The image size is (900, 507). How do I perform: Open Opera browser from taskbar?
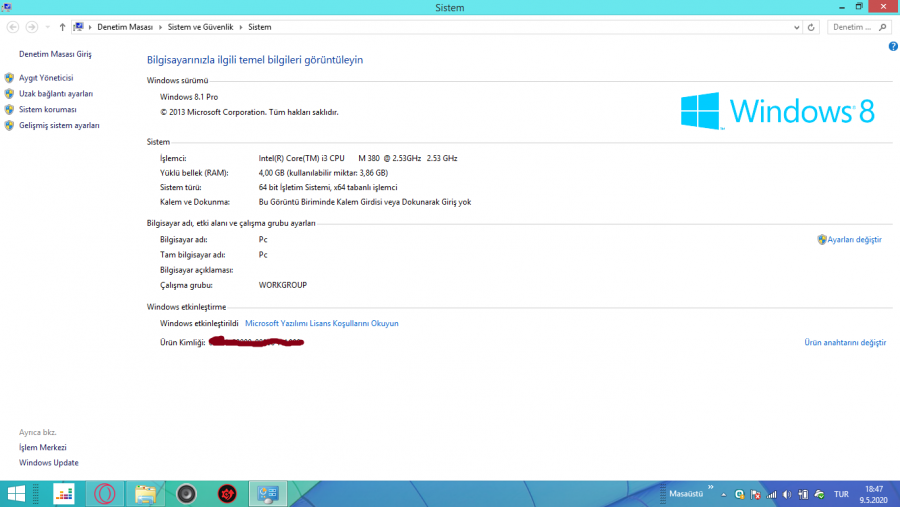104,494
